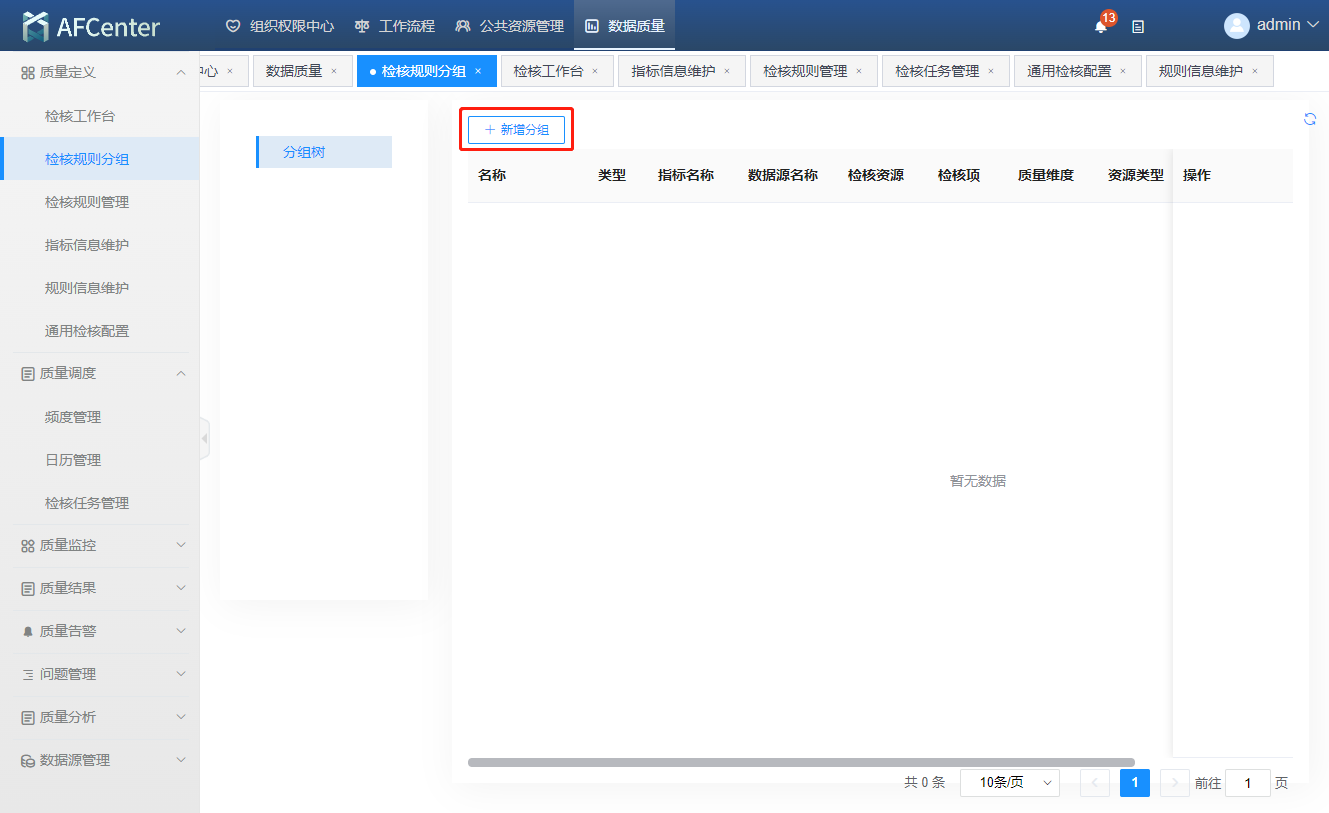Open 检核规则管理 in the sidebar
Screen dimensions: 1329x813
[x=87, y=202]
